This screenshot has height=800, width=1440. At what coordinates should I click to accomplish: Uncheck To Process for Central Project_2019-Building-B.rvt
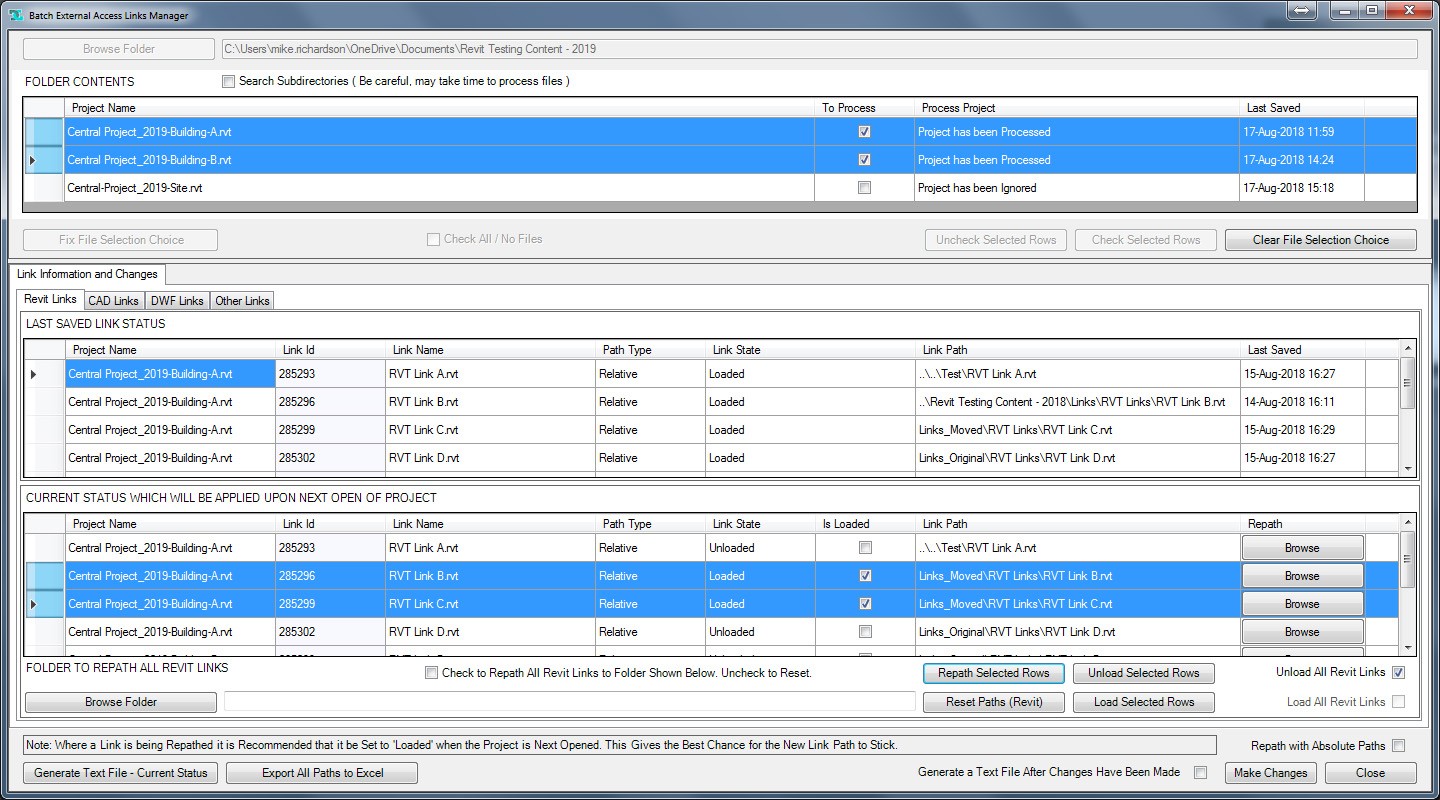tap(864, 160)
